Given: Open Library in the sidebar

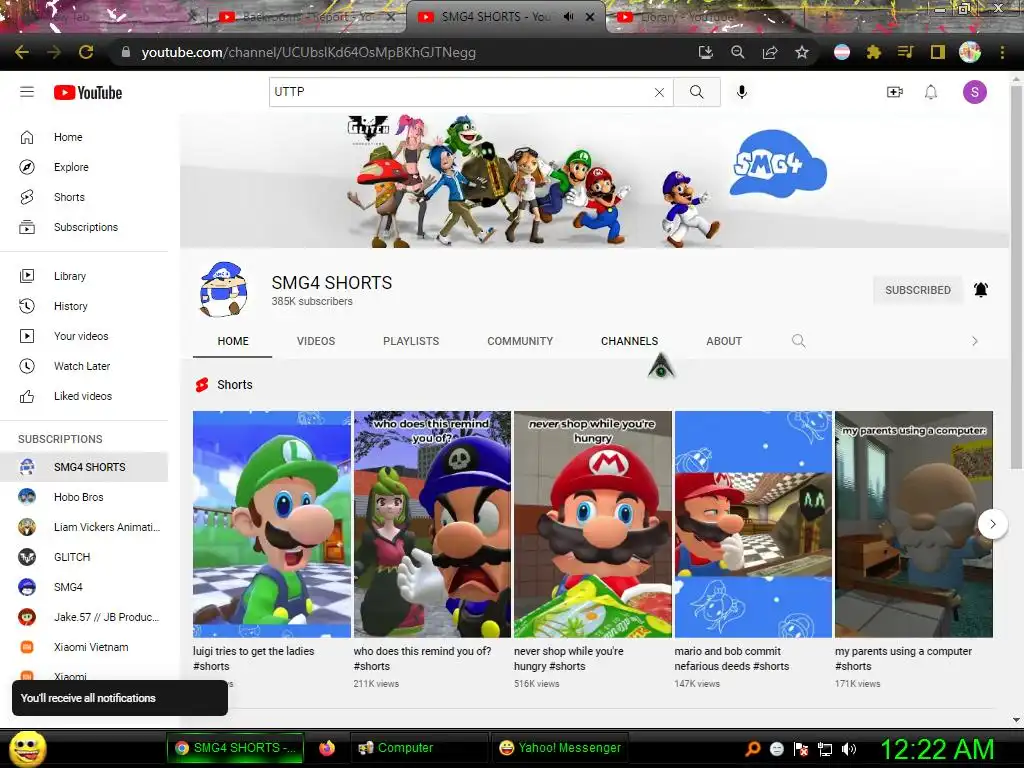Looking at the screenshot, I should point(84,276).
